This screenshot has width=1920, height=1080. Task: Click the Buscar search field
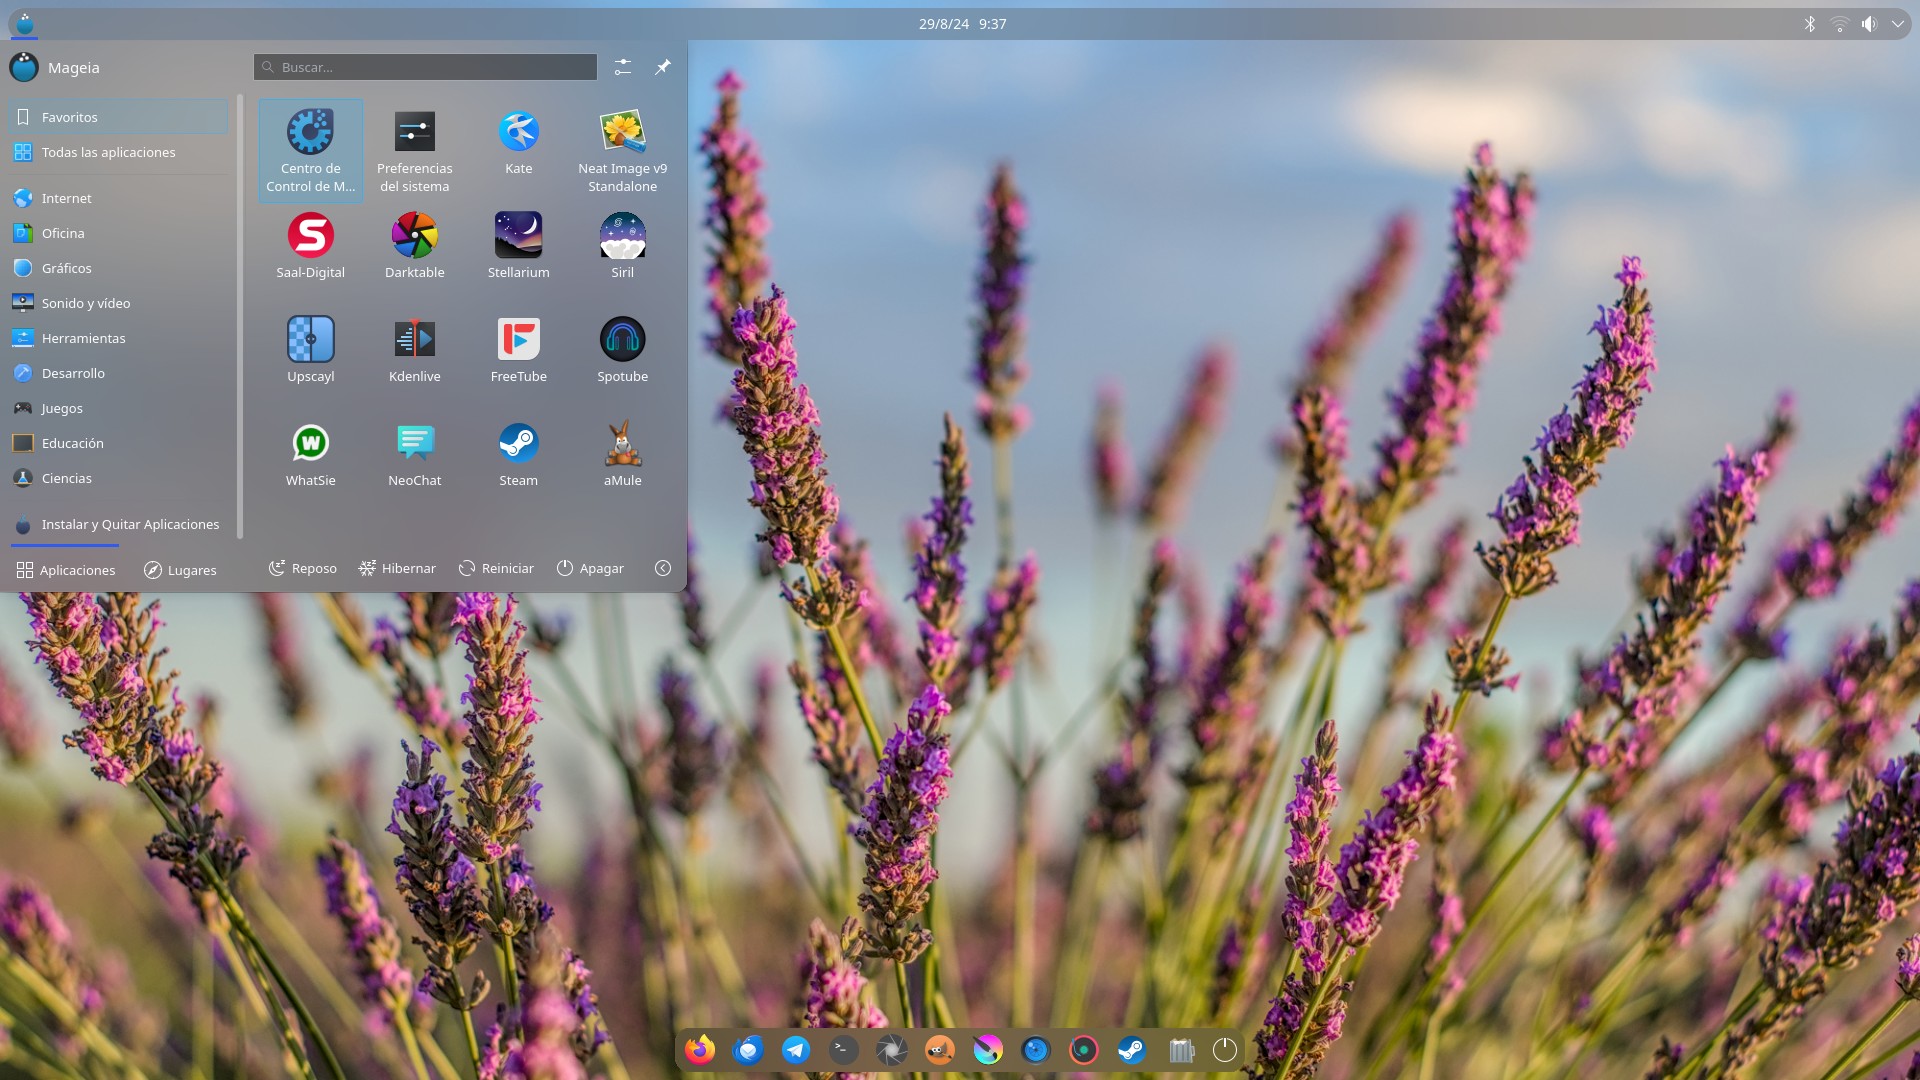[x=425, y=67]
